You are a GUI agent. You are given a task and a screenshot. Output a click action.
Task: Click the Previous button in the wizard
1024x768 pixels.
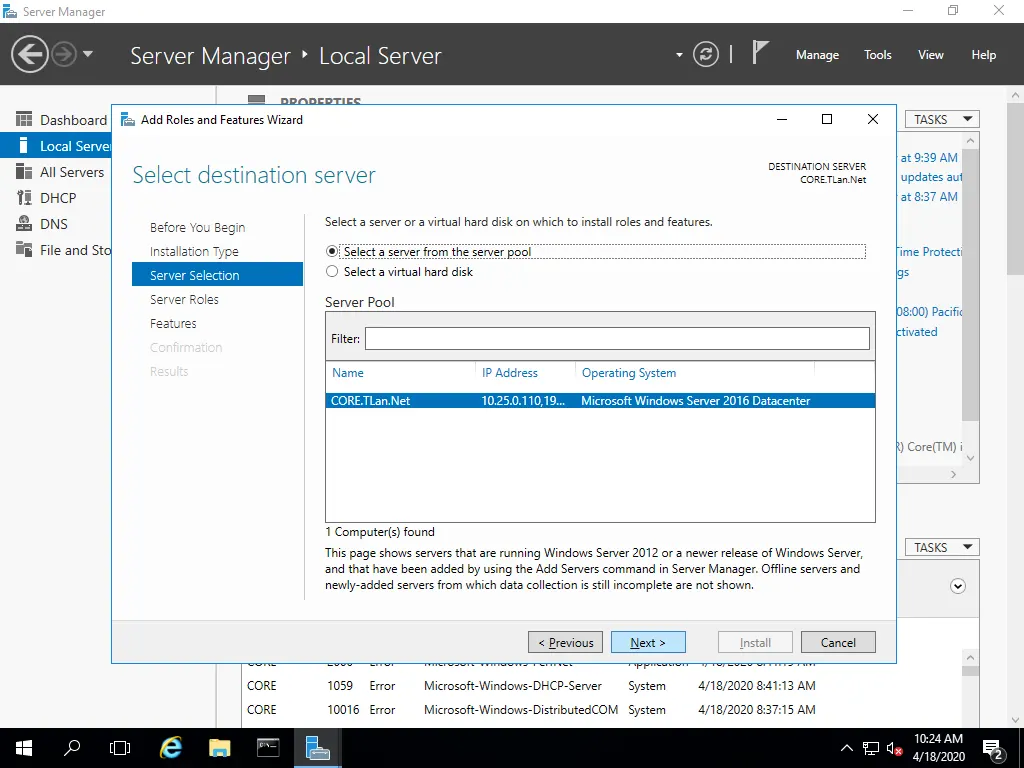tap(566, 642)
